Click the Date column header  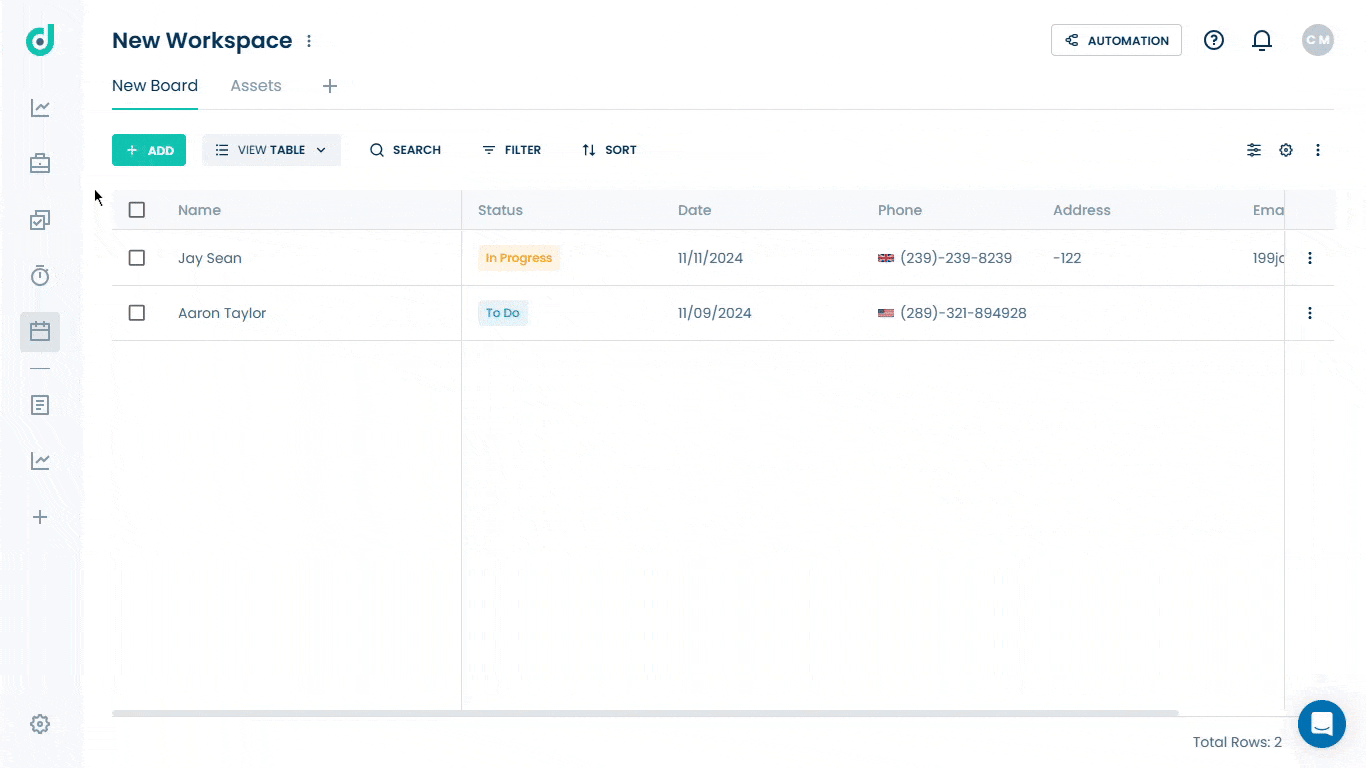tap(695, 210)
